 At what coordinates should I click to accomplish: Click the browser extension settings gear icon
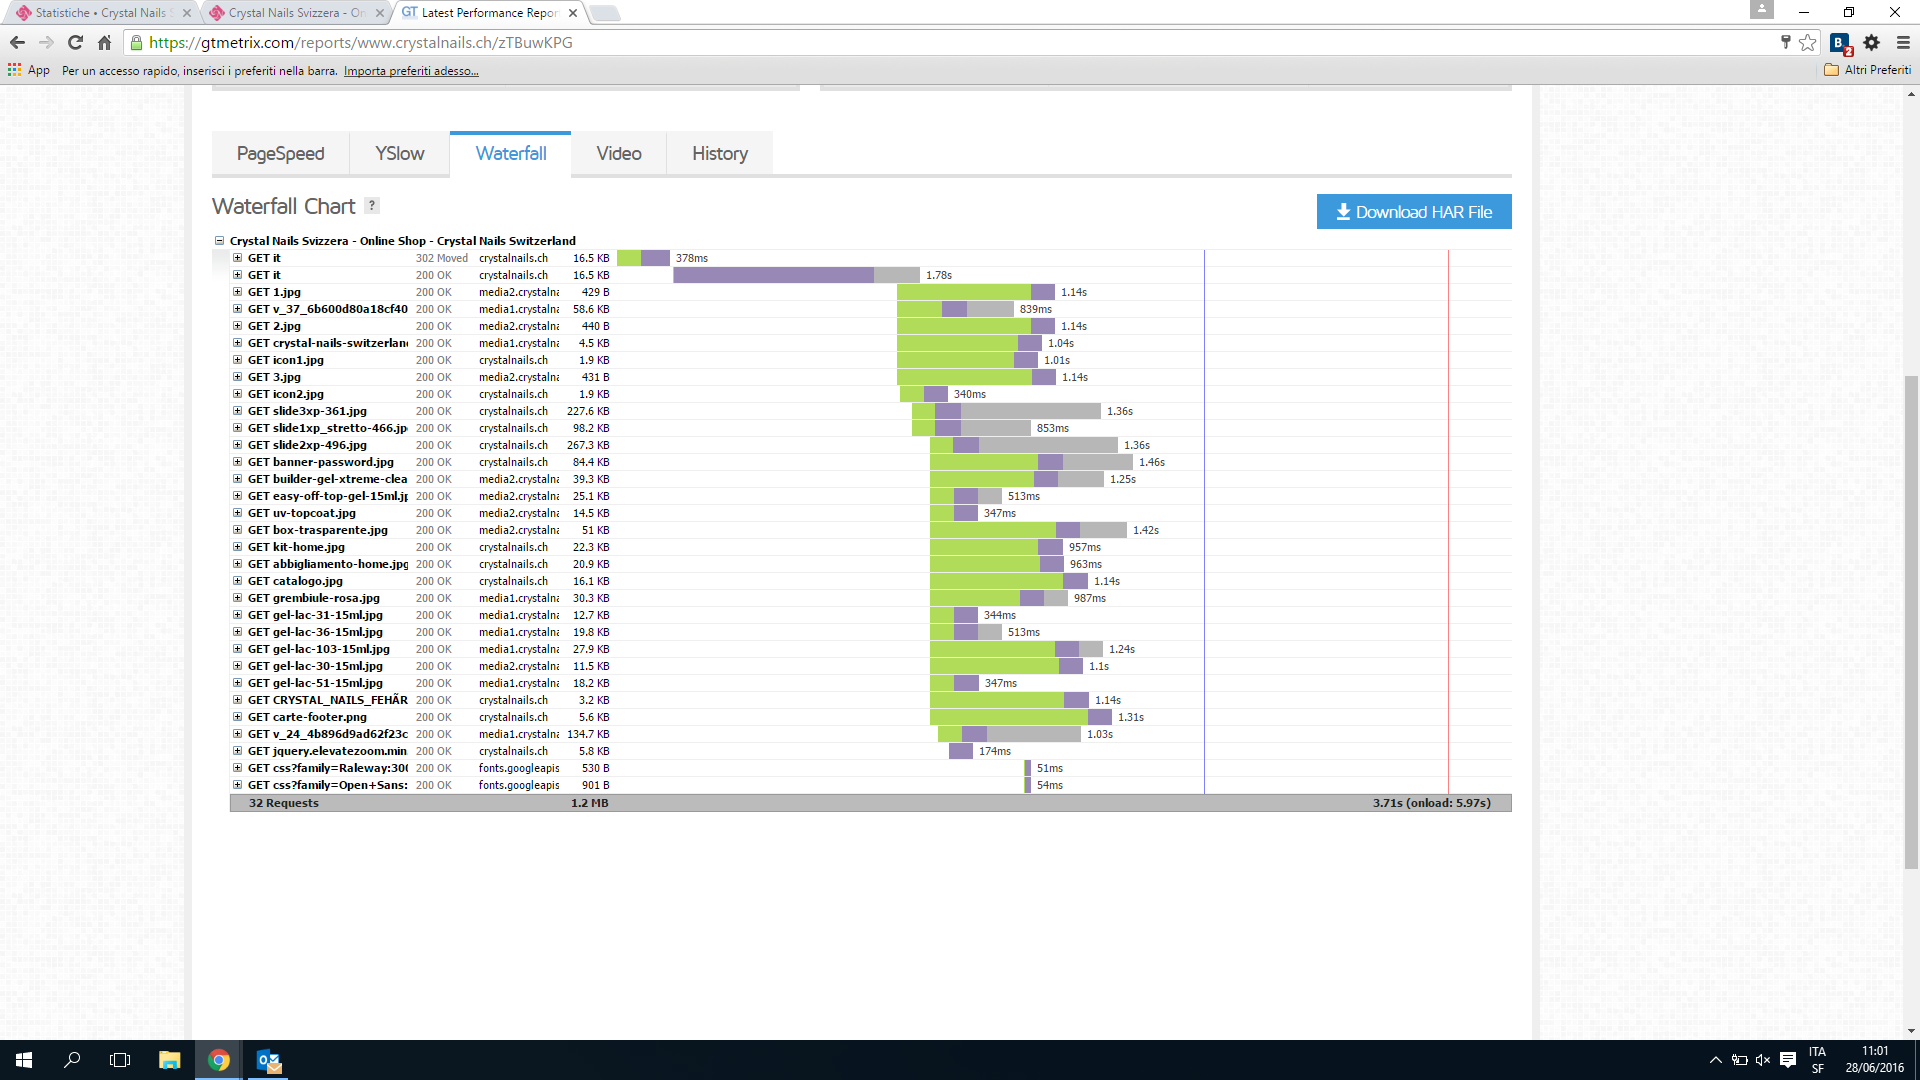coord(1871,42)
